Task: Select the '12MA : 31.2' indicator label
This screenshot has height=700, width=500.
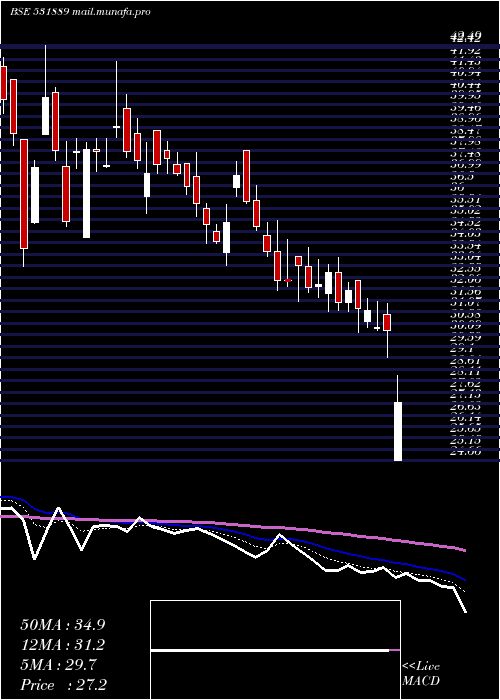Action: (x=63, y=645)
